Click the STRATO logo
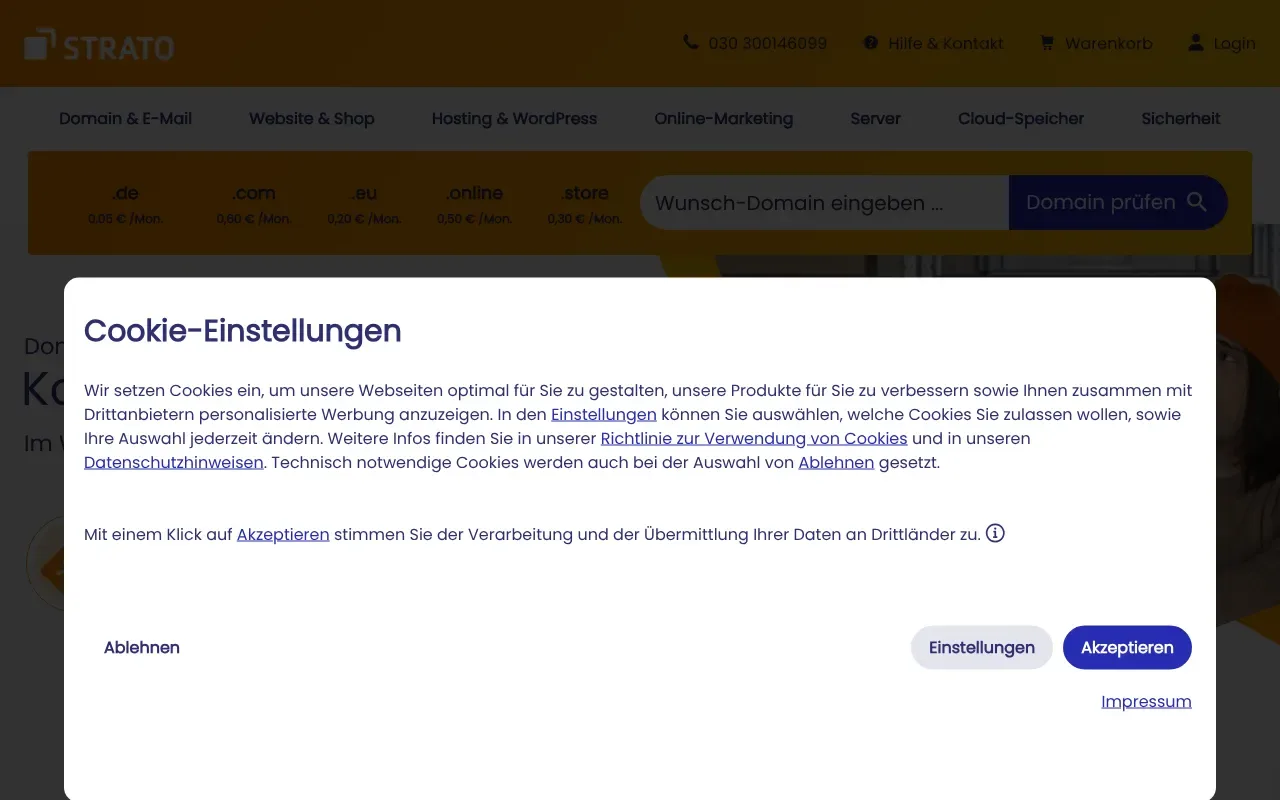The height and width of the screenshot is (800, 1280). (x=99, y=45)
